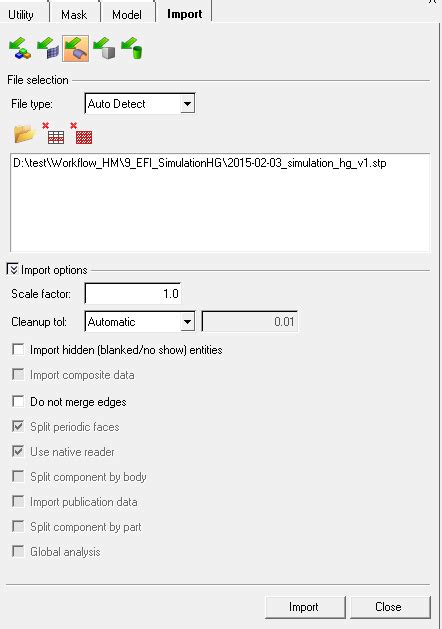Click the Close button
Viewport: 442px width, 629px height.
390,607
